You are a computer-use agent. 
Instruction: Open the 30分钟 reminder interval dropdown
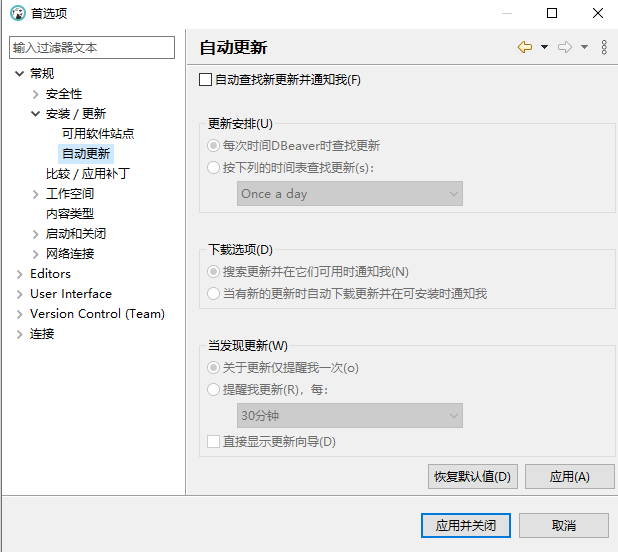[350, 415]
